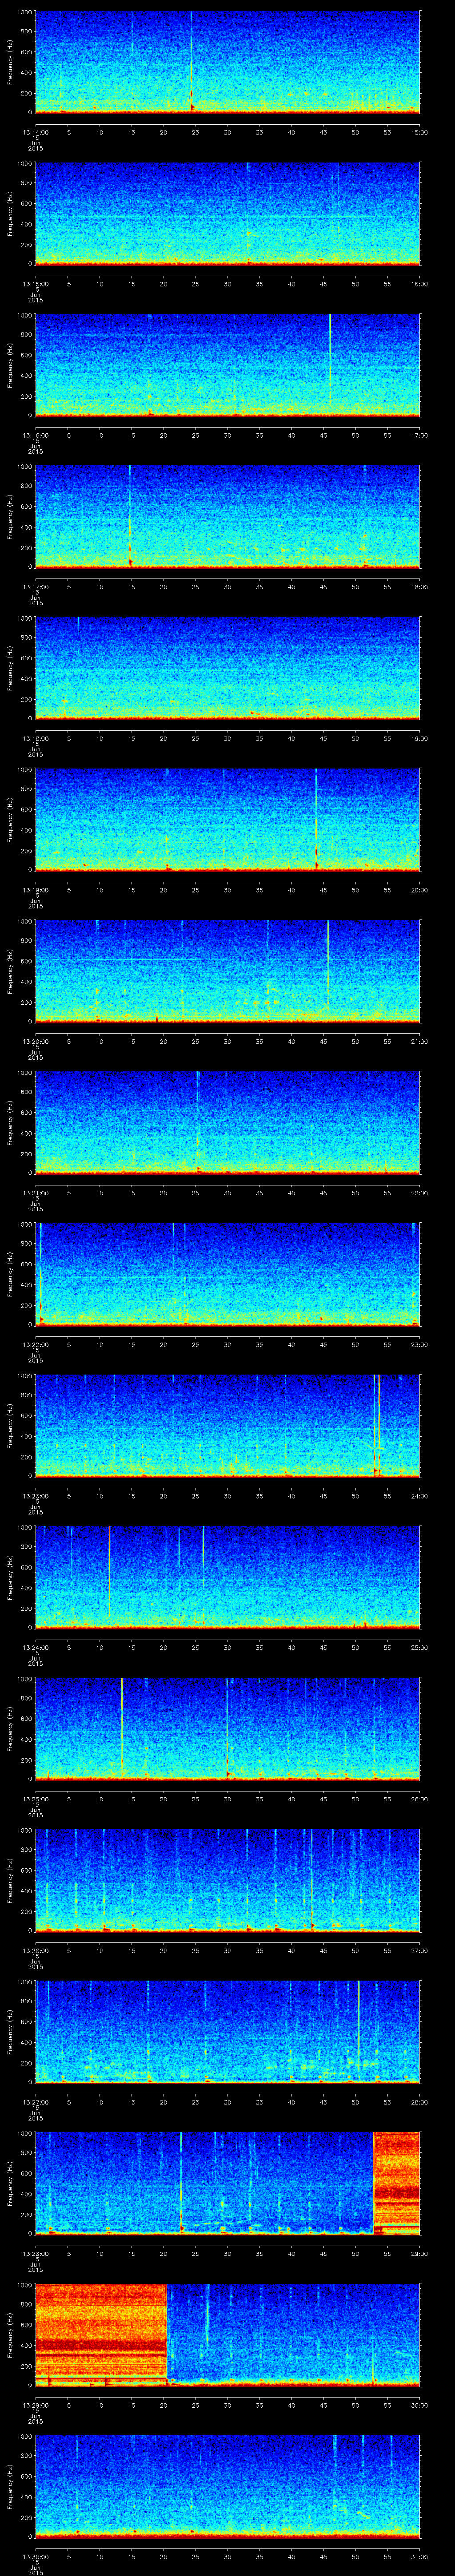The image size is (455, 2576).
Task: Click the 26:00 end time label
Action: 419,1799
